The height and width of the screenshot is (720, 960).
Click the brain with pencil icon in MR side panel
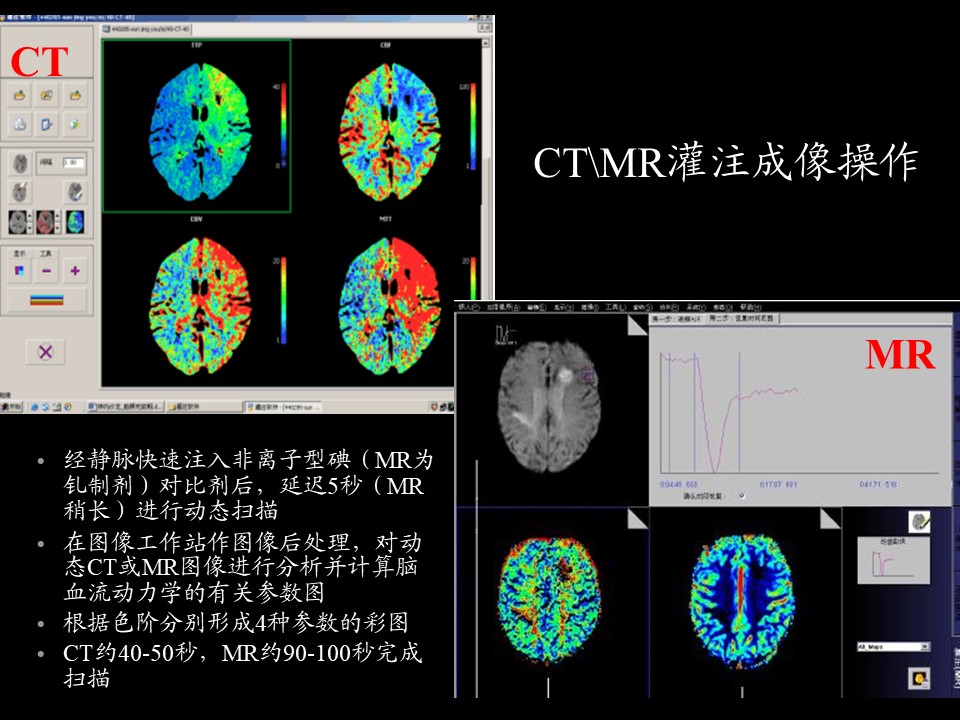pyautogui.click(x=919, y=522)
